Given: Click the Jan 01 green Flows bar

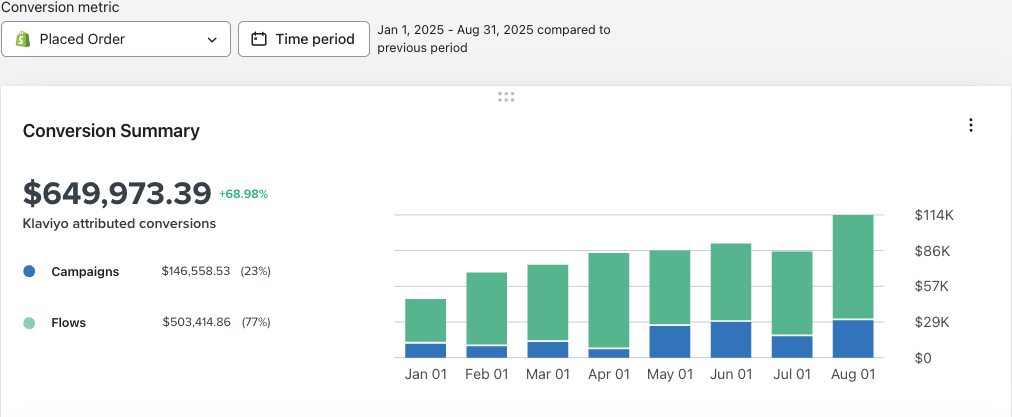Looking at the screenshot, I should click(425, 320).
